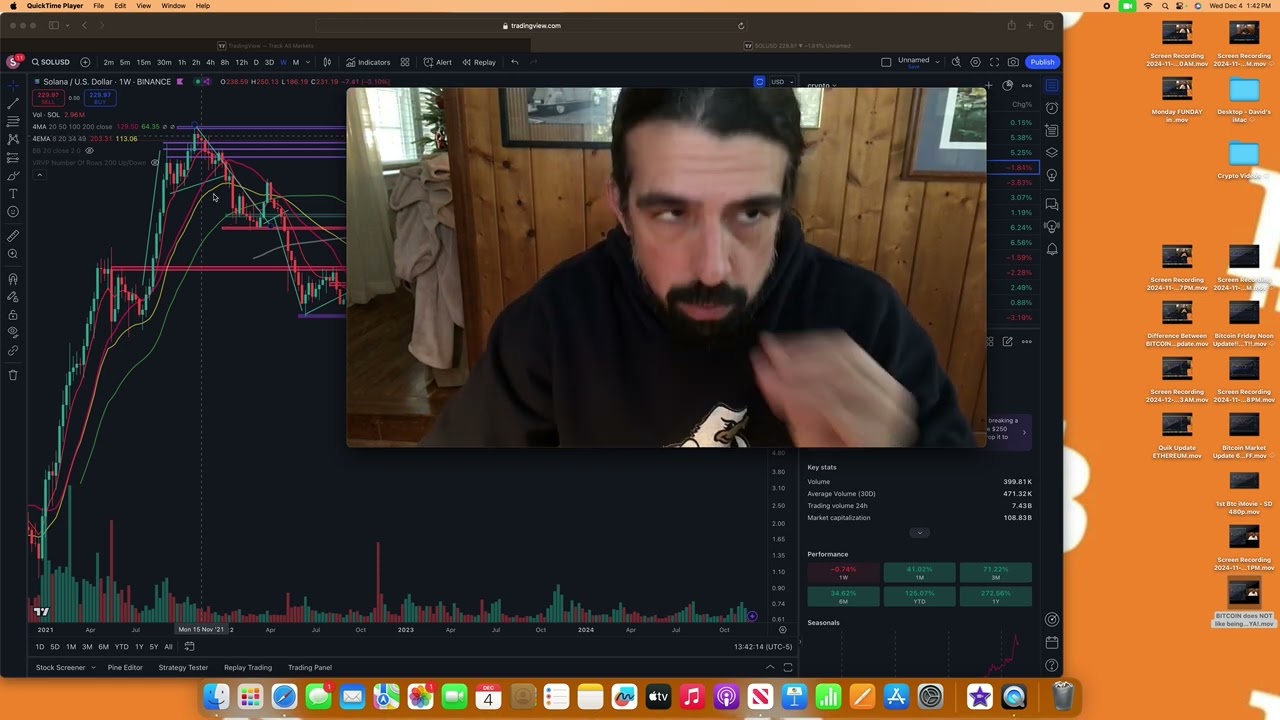Open chart settings hexagon icon
This screenshot has width=1280, height=720.
976,62
